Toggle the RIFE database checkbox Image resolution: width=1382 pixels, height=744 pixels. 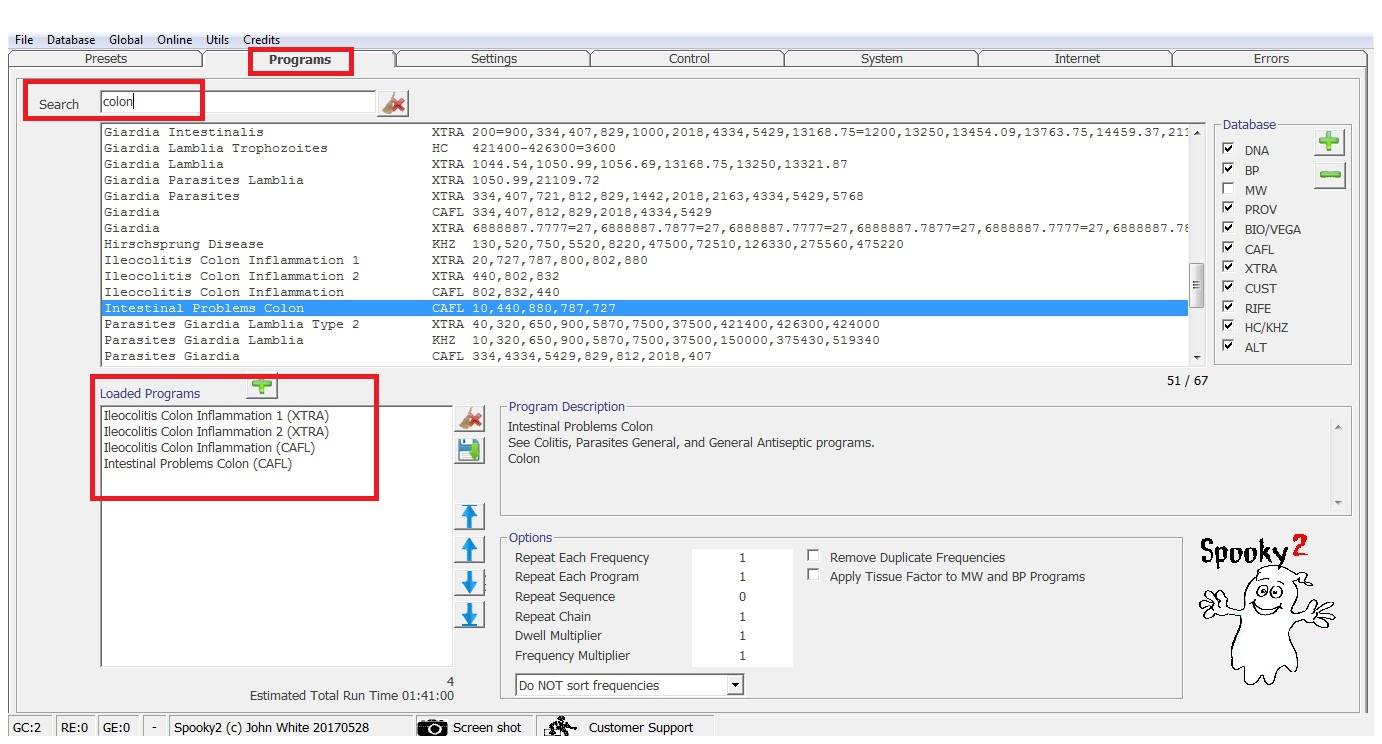click(x=1228, y=307)
